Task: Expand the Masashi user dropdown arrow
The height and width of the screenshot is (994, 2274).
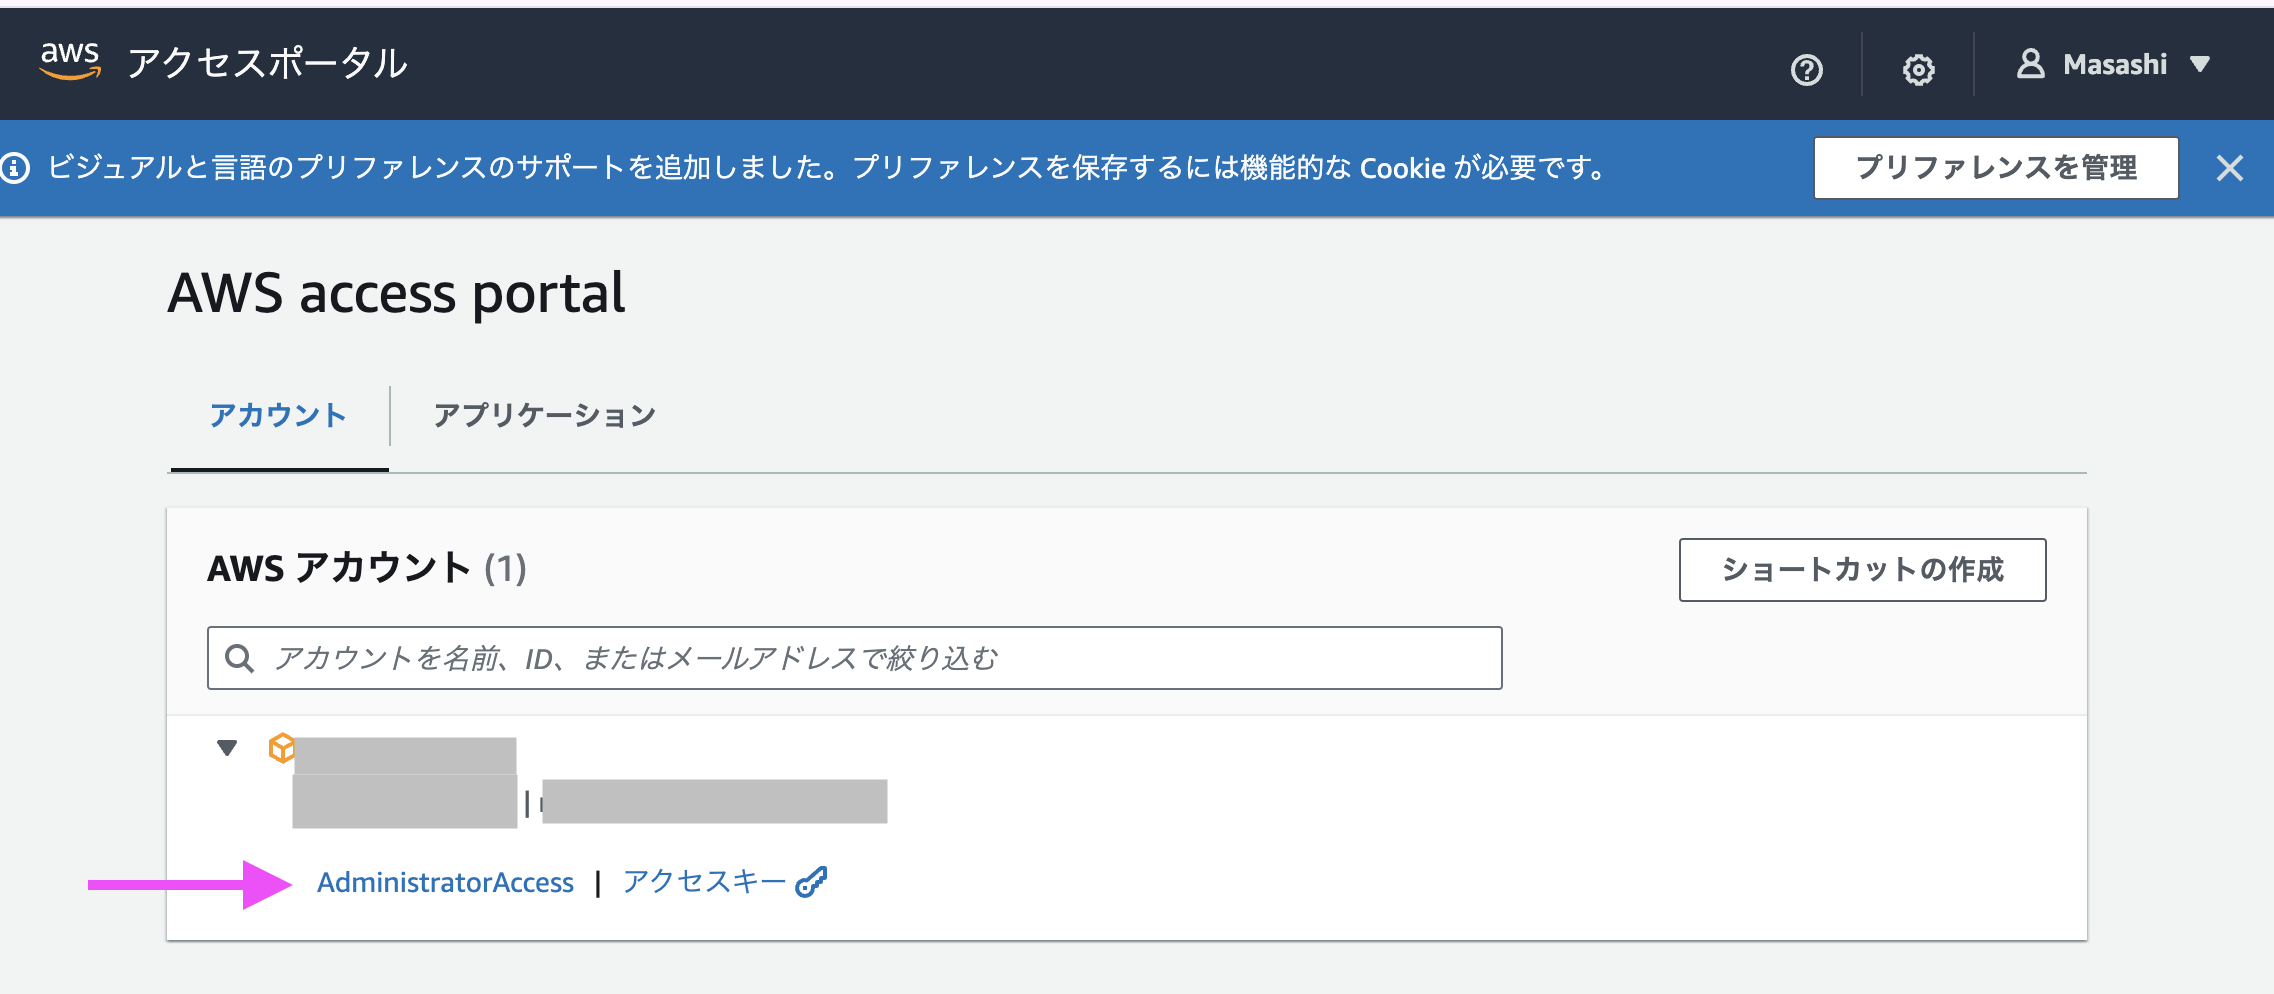Action: (x=2199, y=64)
